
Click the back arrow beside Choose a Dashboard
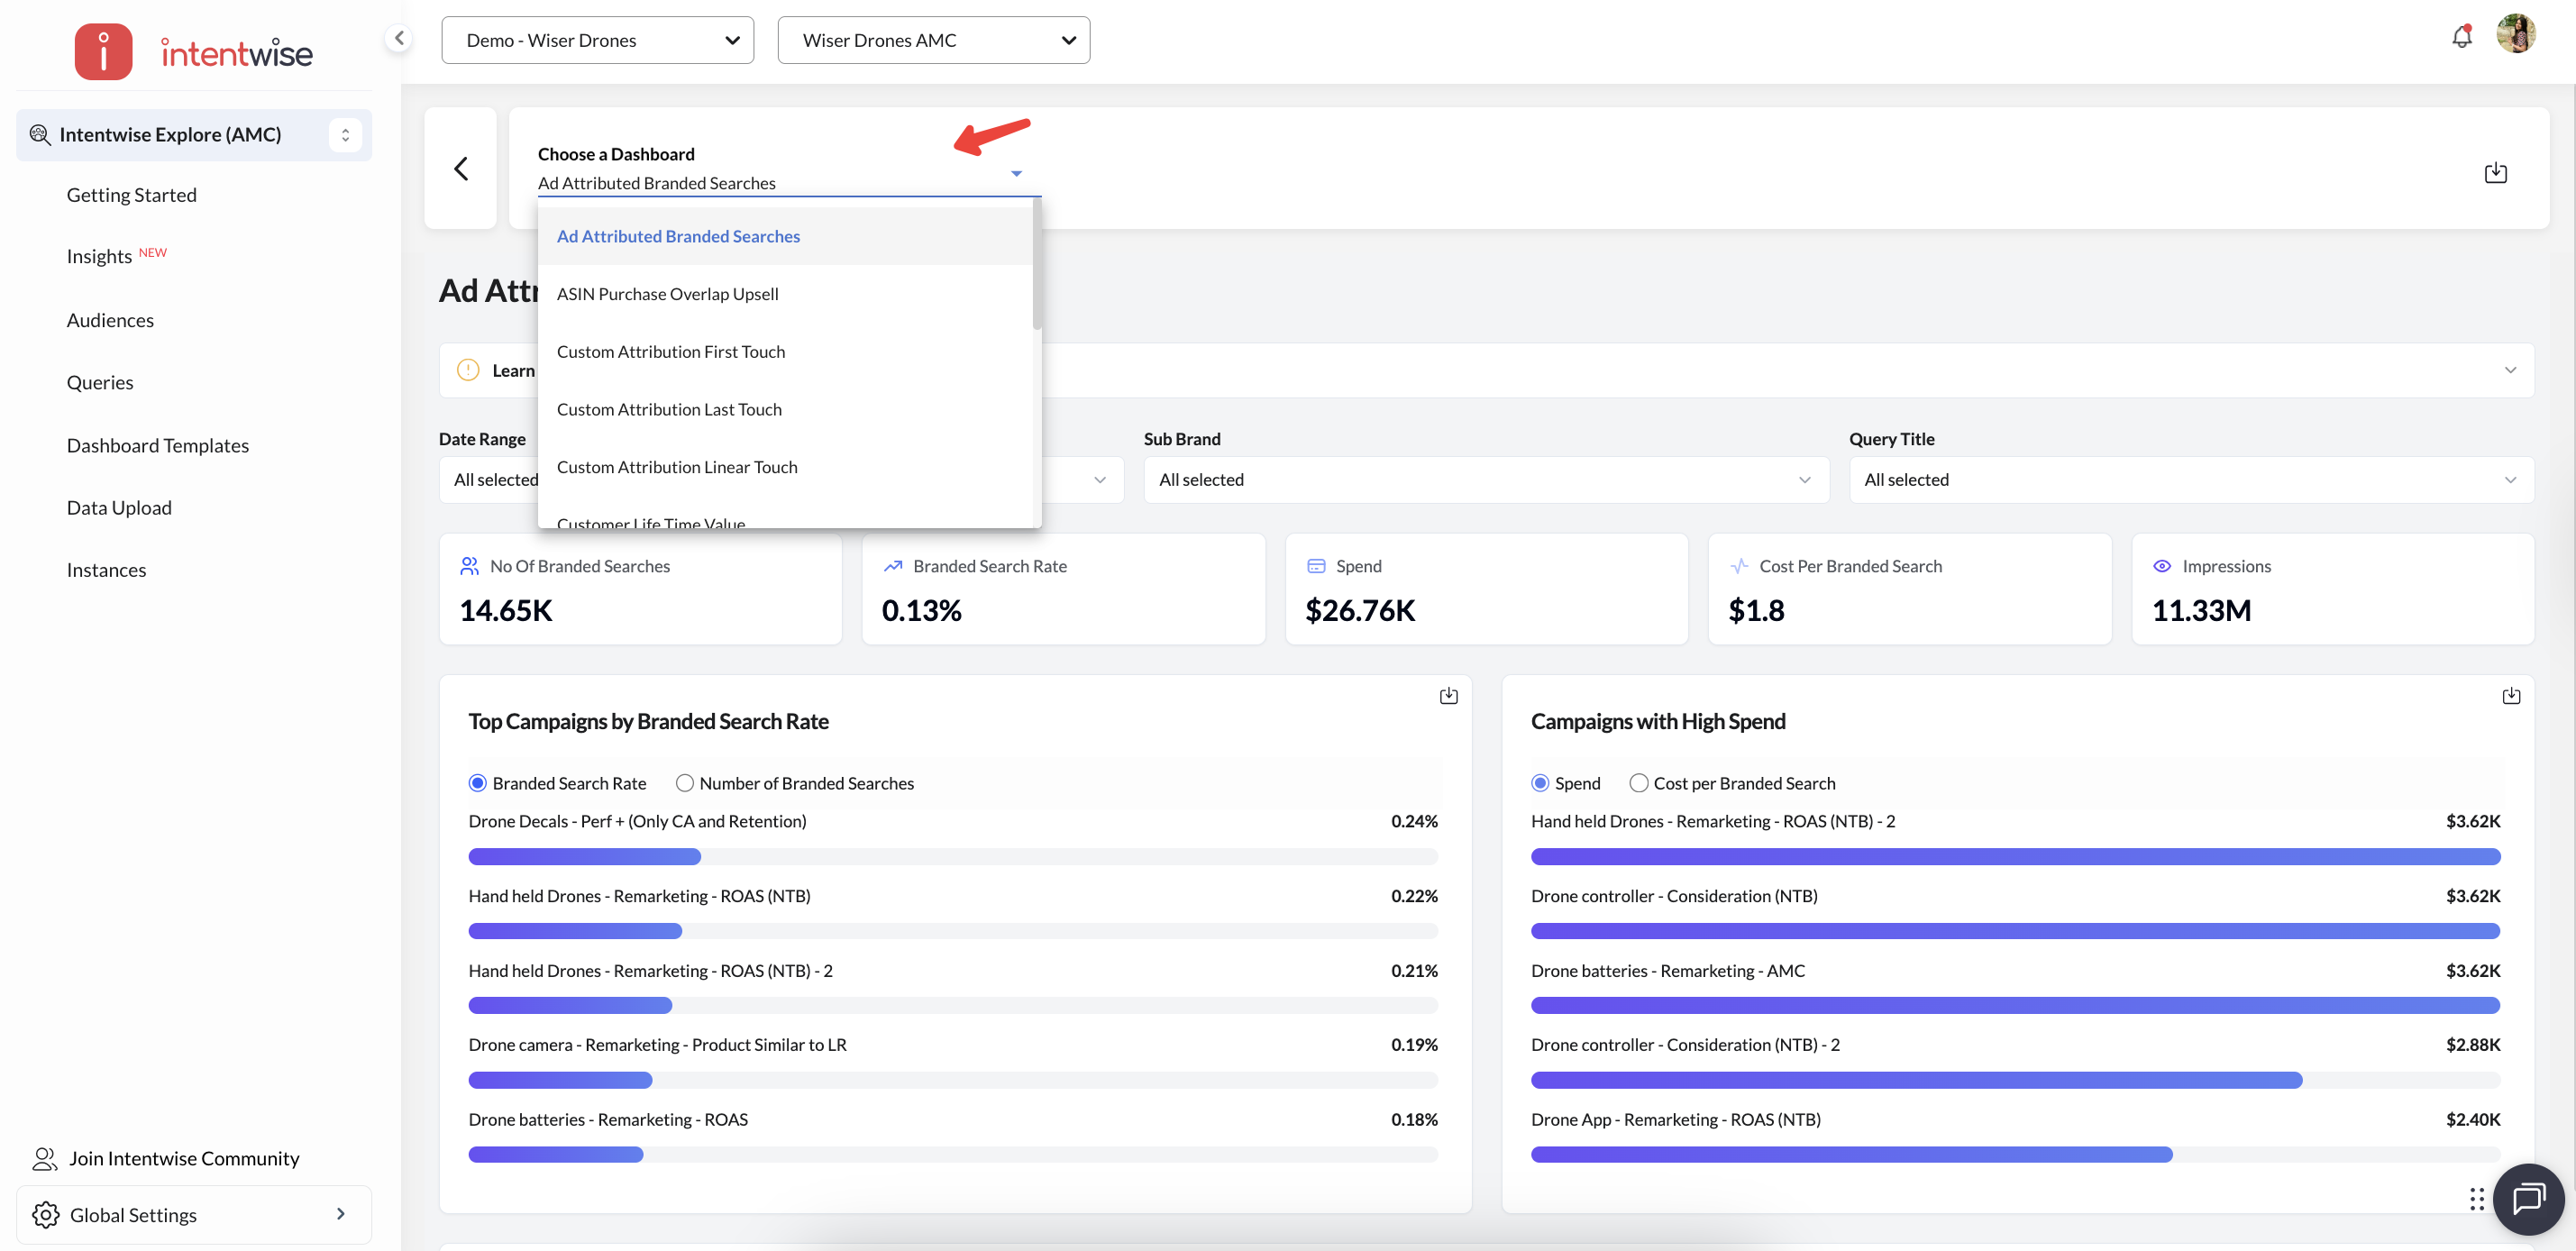pyautogui.click(x=461, y=168)
